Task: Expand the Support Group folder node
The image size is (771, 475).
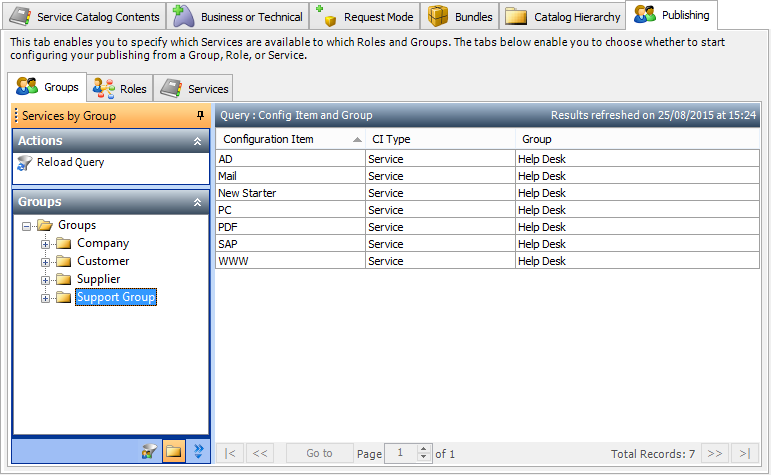Action: pos(45,298)
